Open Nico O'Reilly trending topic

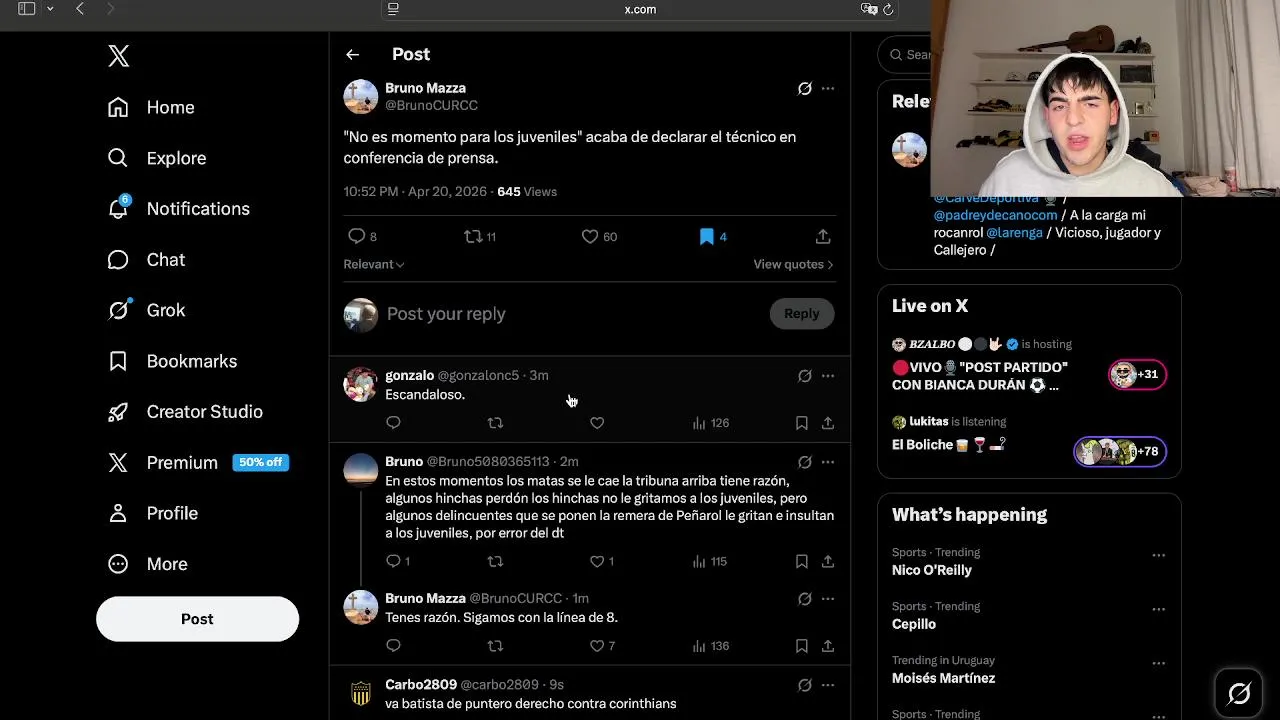pos(932,570)
